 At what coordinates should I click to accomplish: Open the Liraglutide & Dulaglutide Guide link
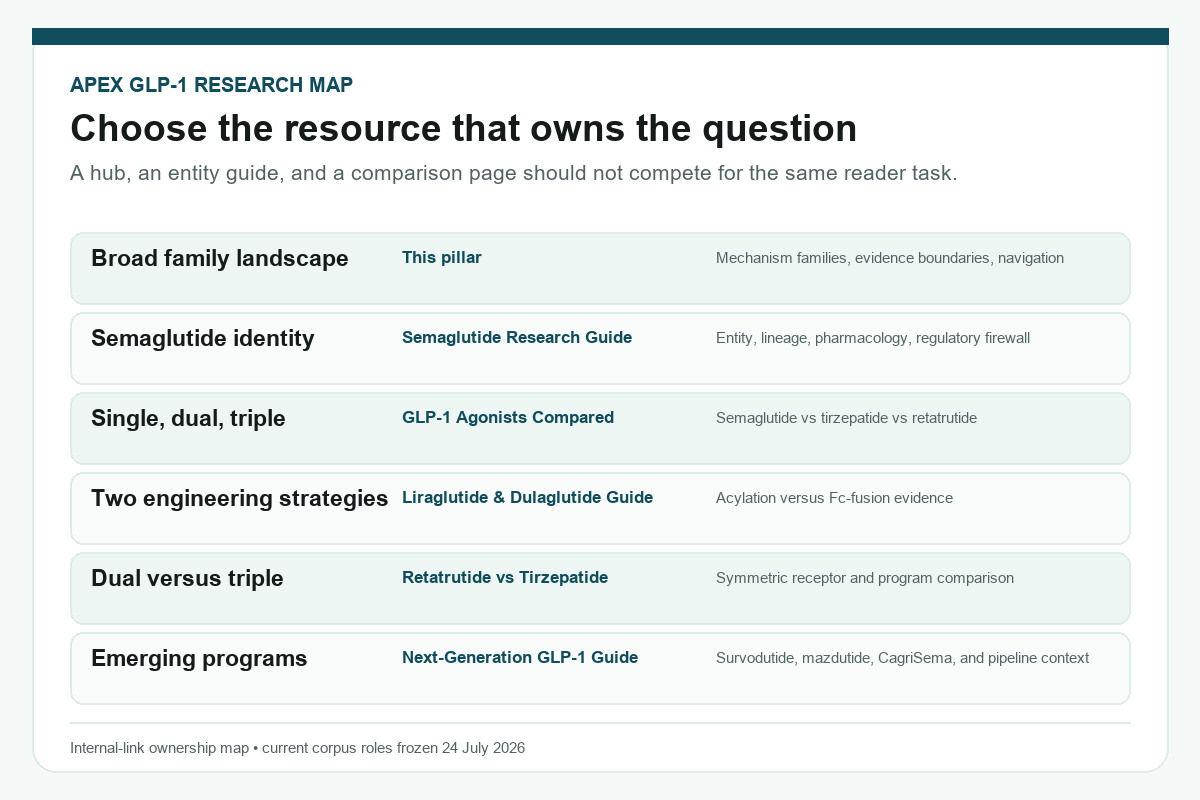(x=527, y=498)
